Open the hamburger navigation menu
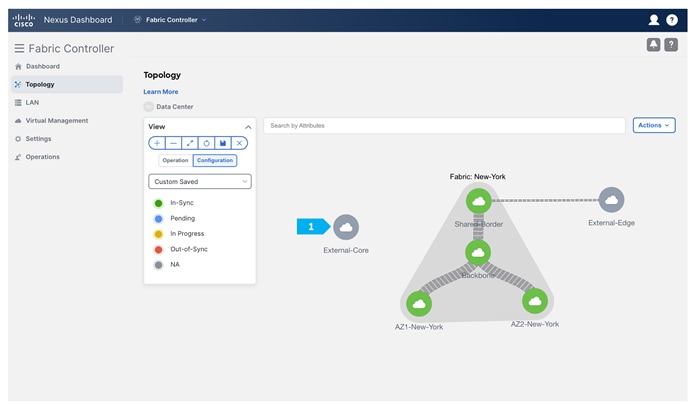Screen dimensions: 696x408 coord(19,48)
